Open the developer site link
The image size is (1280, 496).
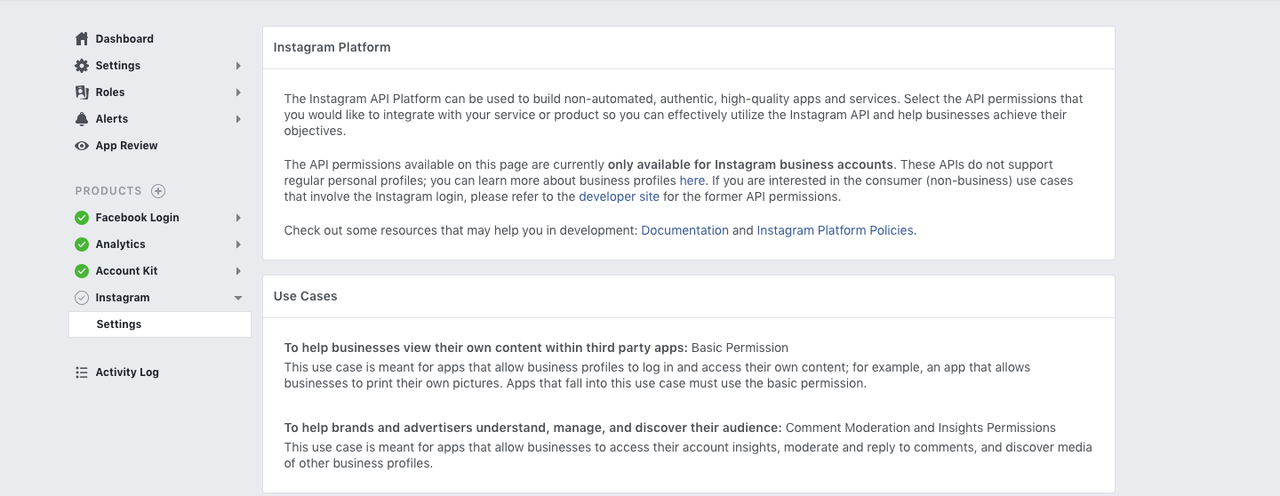[619, 197]
